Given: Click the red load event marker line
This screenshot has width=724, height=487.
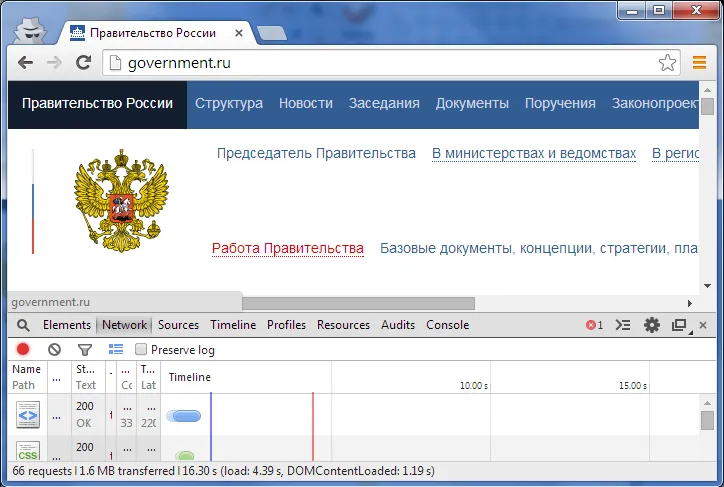Looking at the screenshot, I should (313, 426).
